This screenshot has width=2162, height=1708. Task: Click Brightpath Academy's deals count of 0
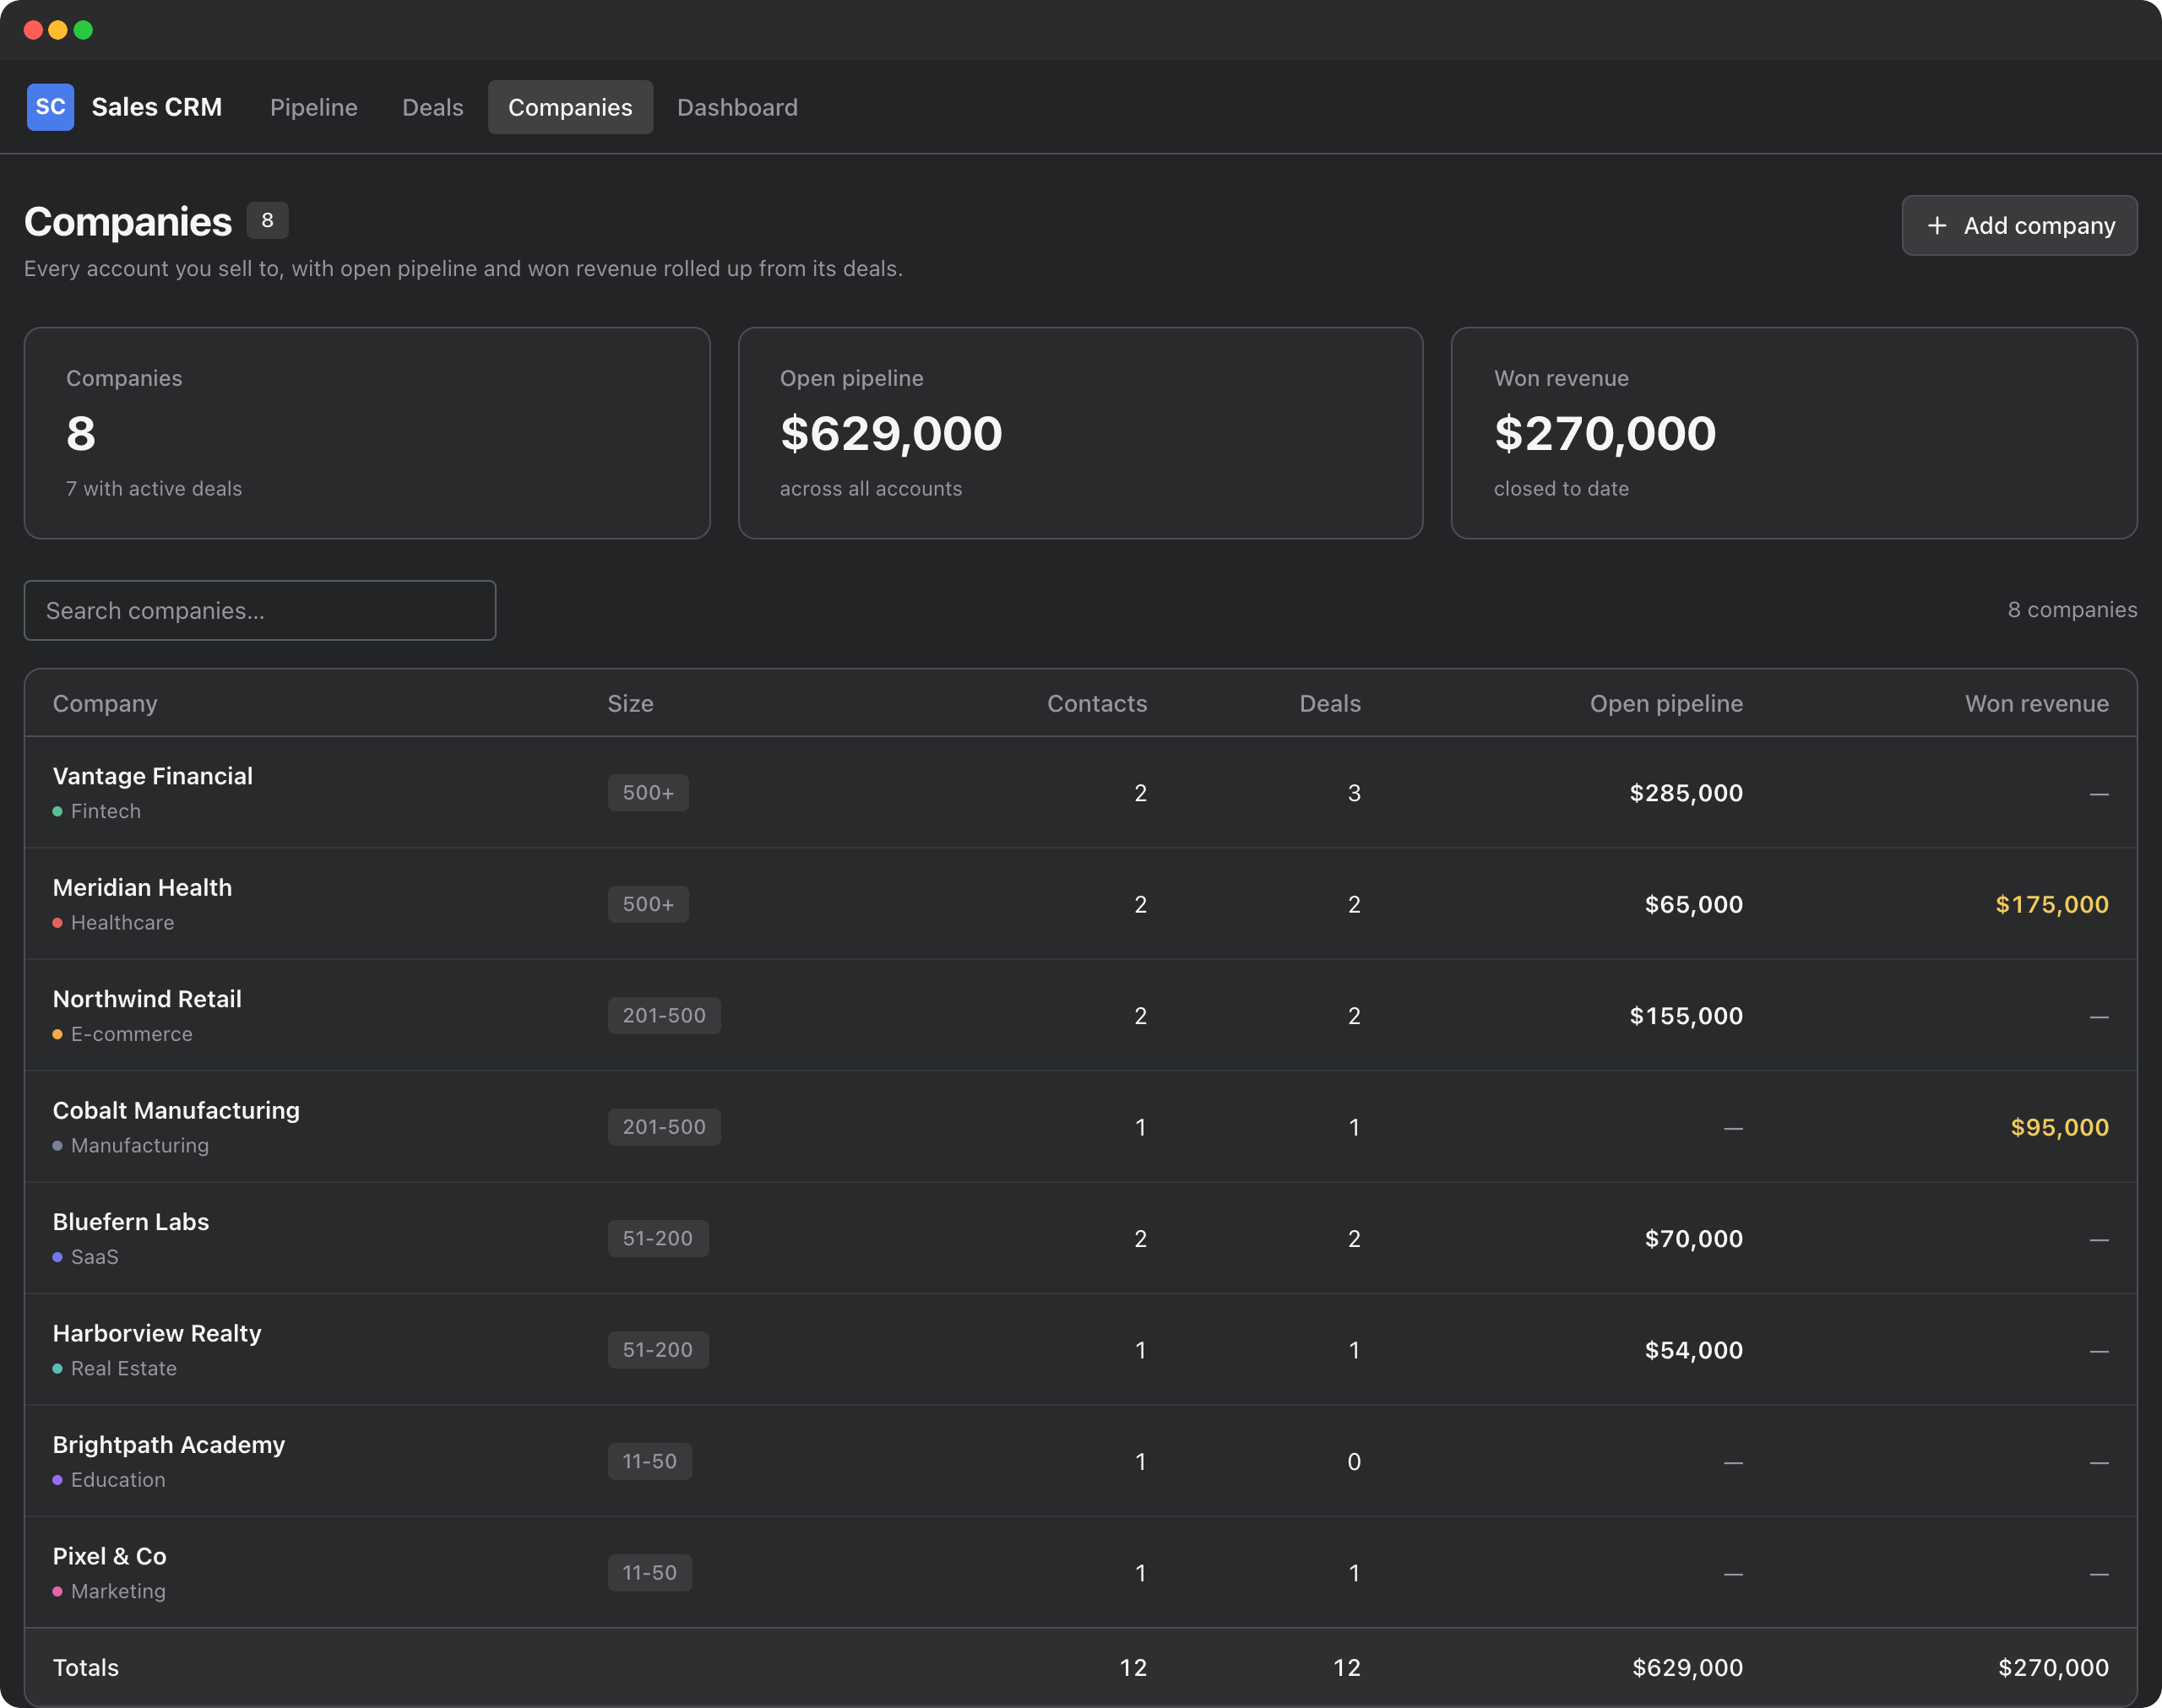click(1354, 1462)
